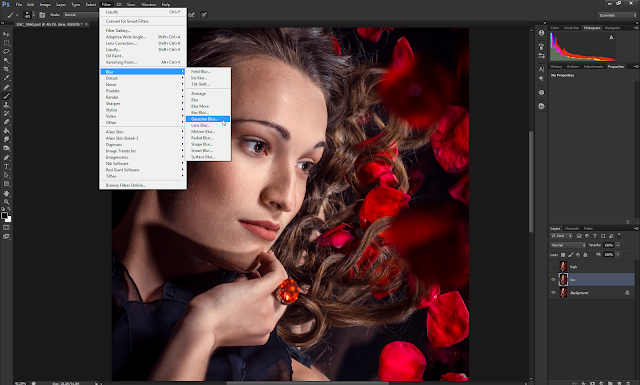
Task: Open the Fill slider dropdown arrow
Action: point(618,254)
